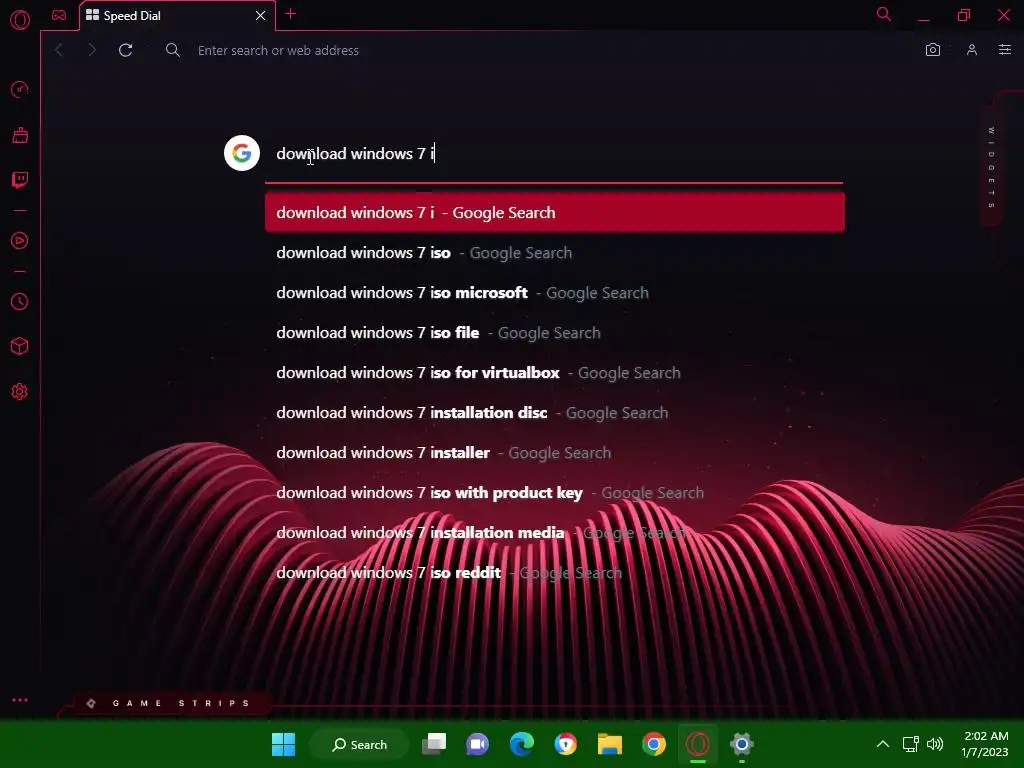Open the Windows Start menu
This screenshot has width=1024, height=768.
283,744
